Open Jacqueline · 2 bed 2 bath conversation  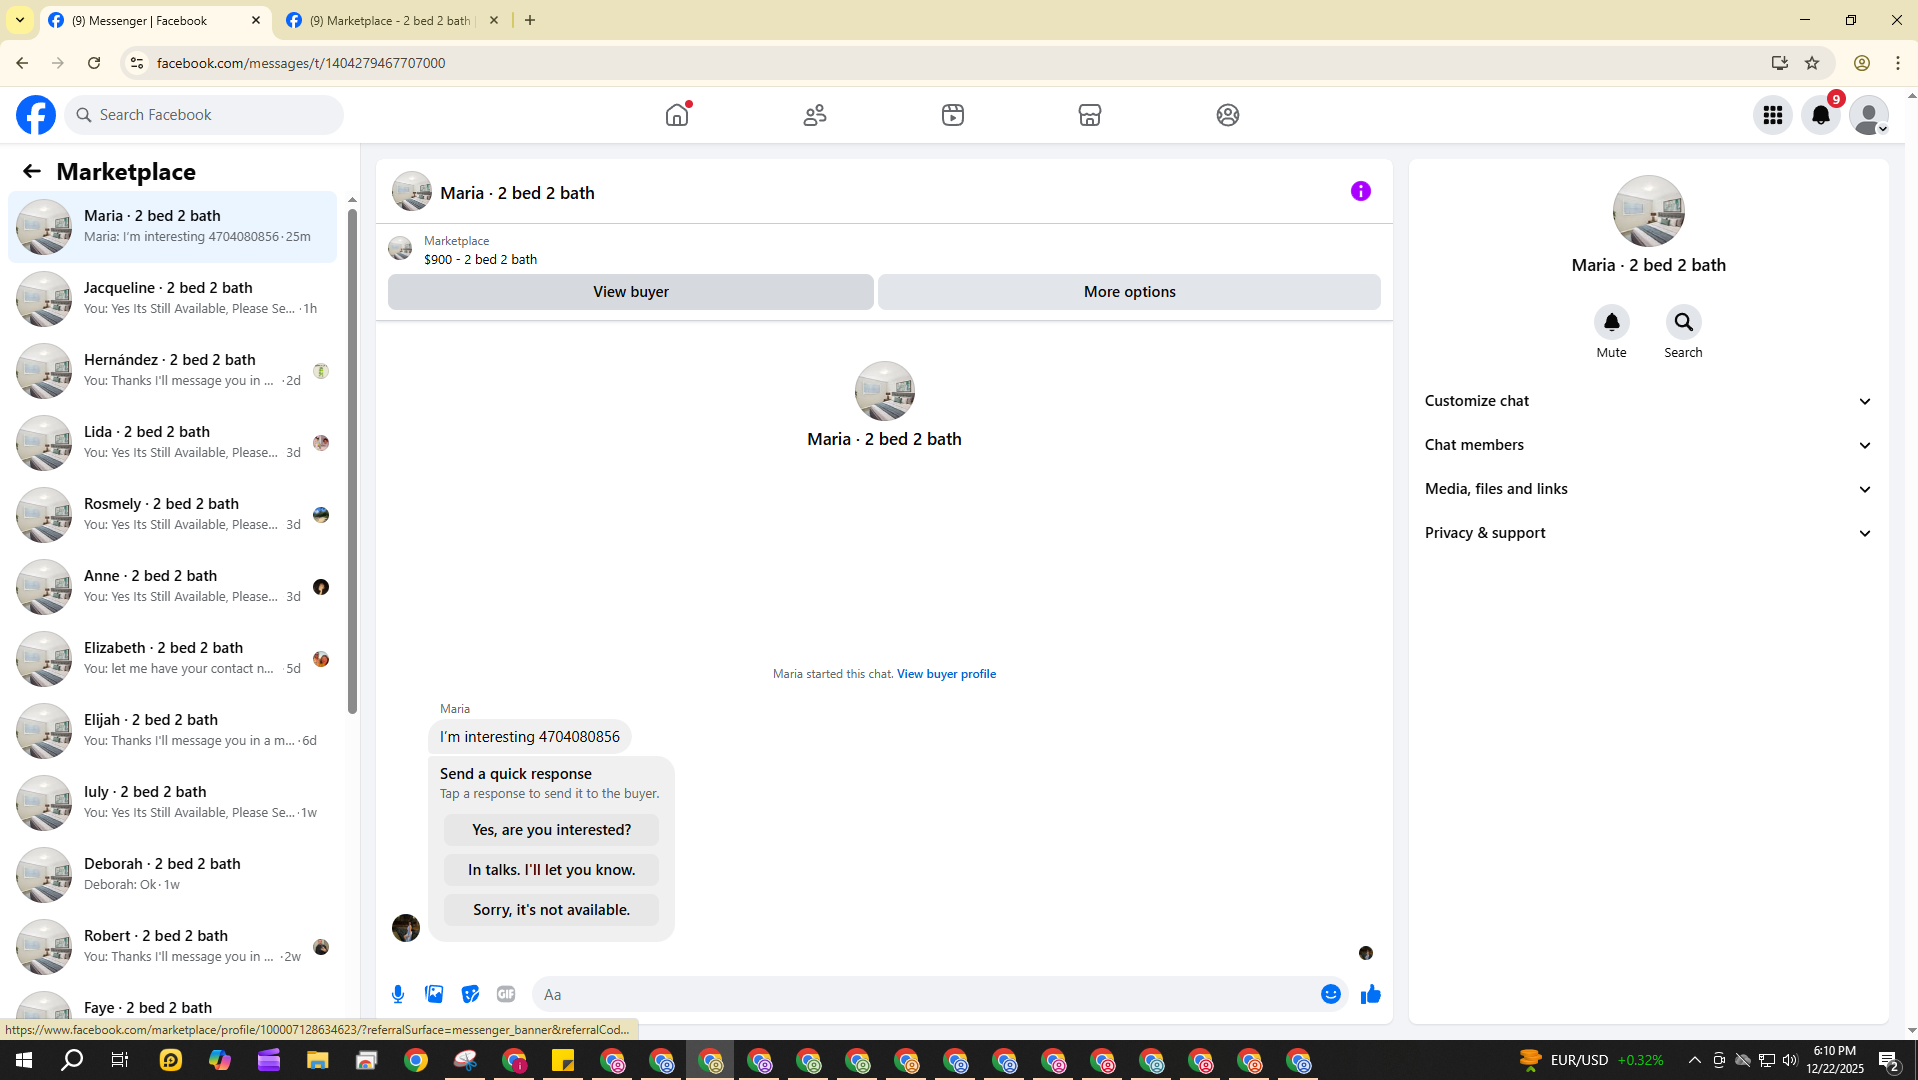172,299
